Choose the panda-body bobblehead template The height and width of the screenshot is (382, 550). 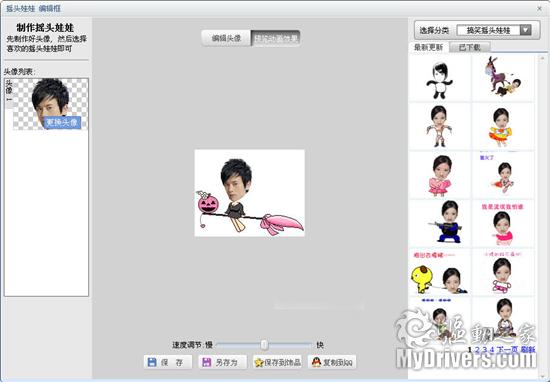pyautogui.click(x=440, y=79)
